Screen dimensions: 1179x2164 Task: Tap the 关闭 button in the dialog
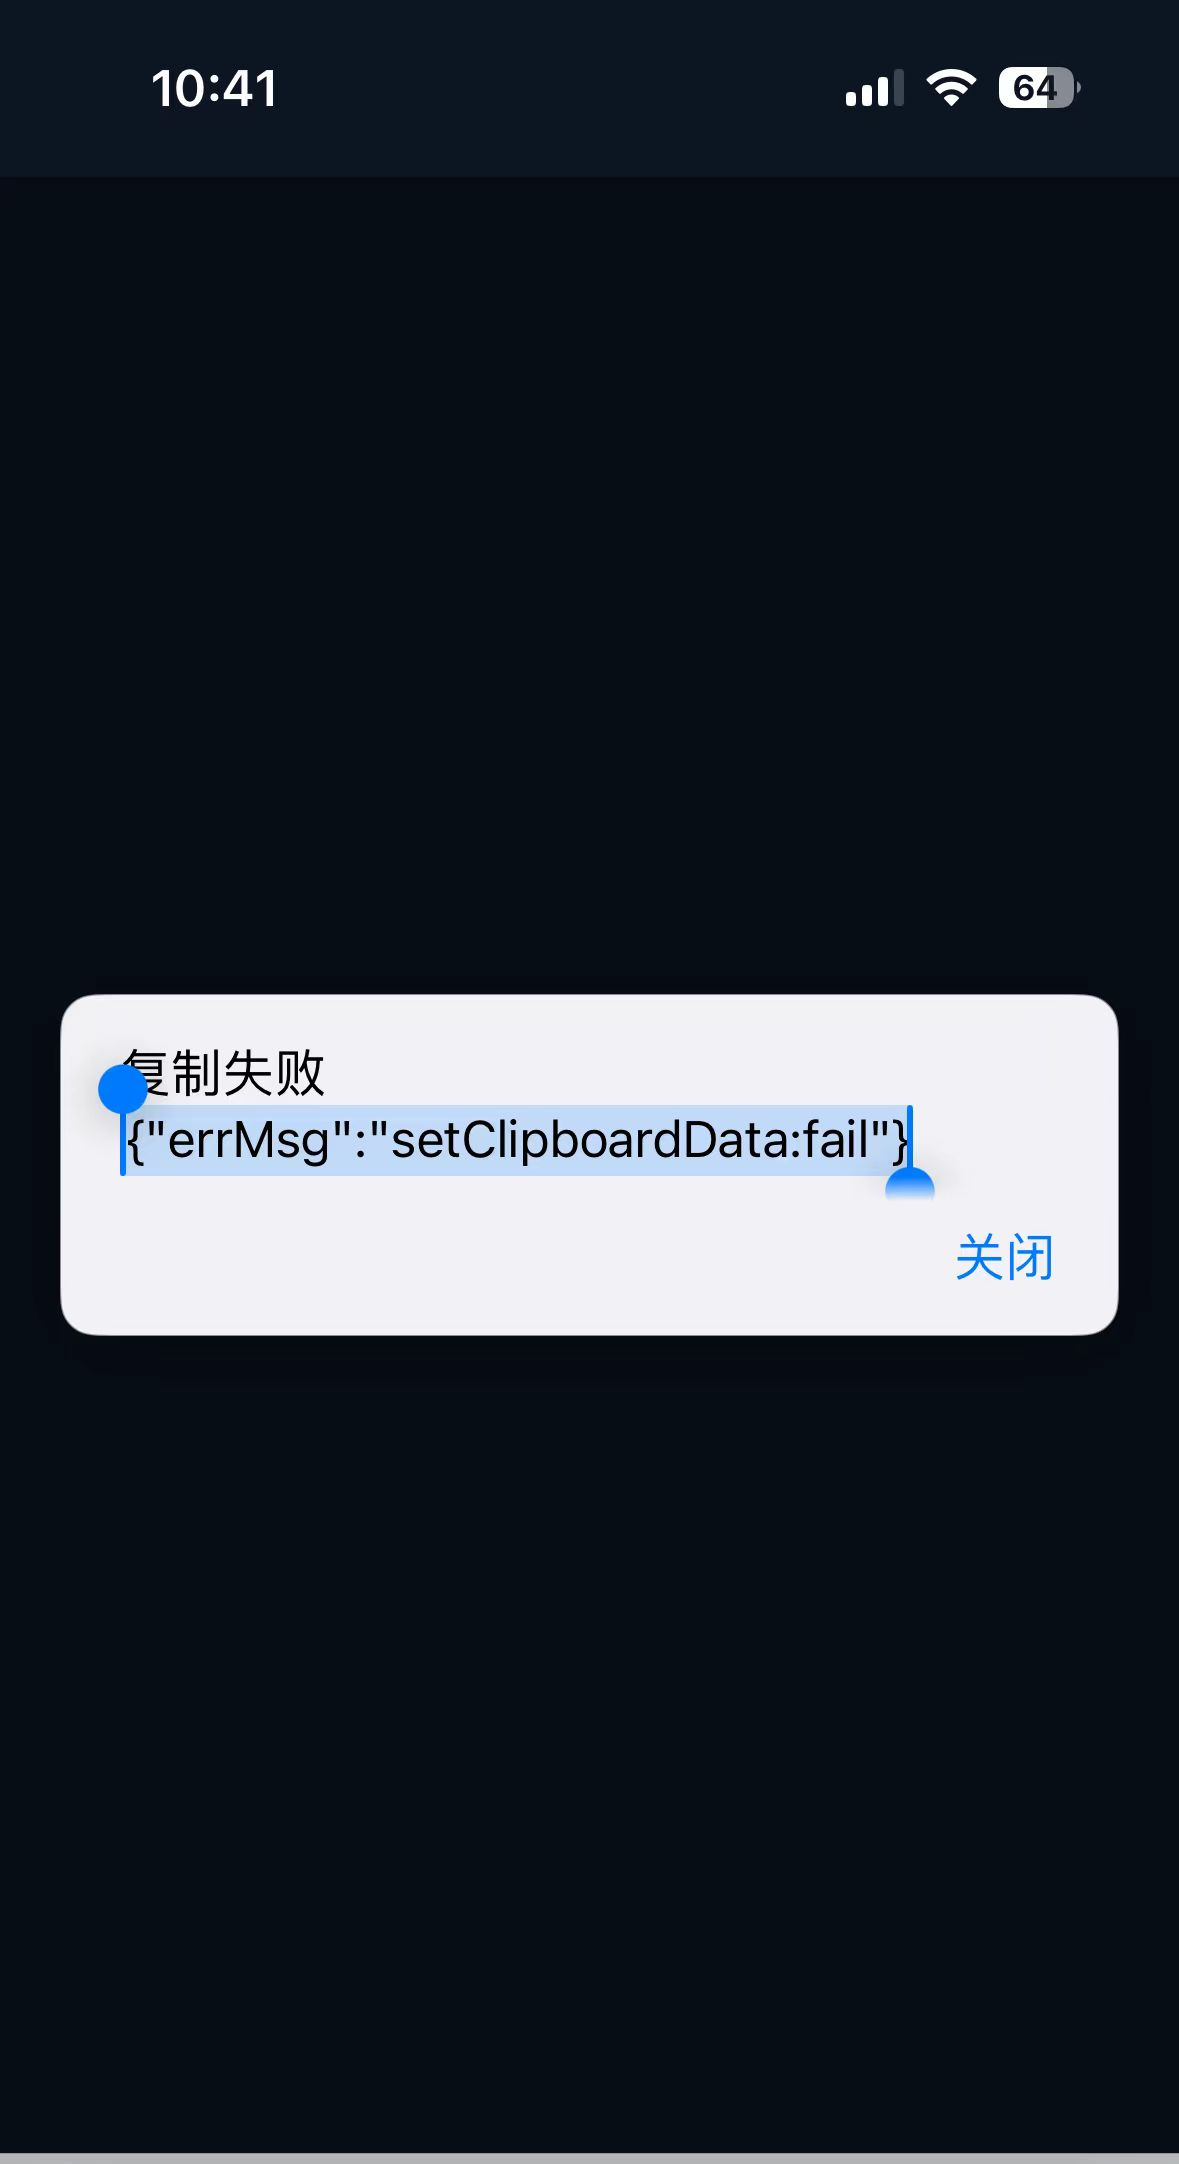click(1004, 1257)
